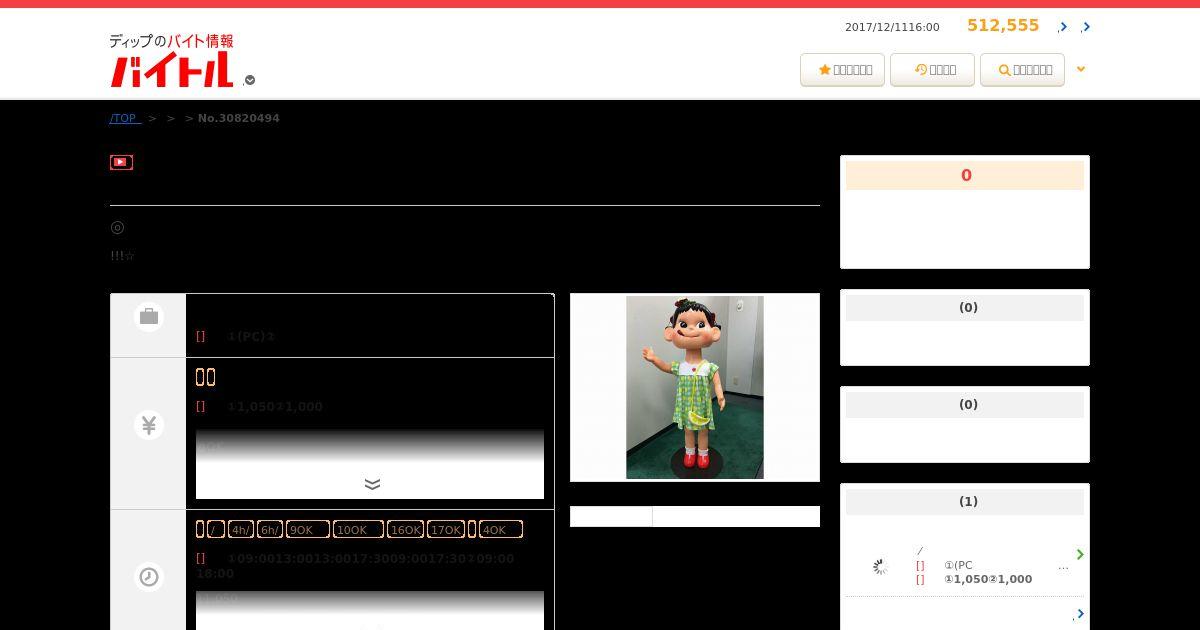Follow the second blue arrow link beside 512,555
Image resolution: width=1200 pixels, height=630 pixels.
tap(1086, 27)
